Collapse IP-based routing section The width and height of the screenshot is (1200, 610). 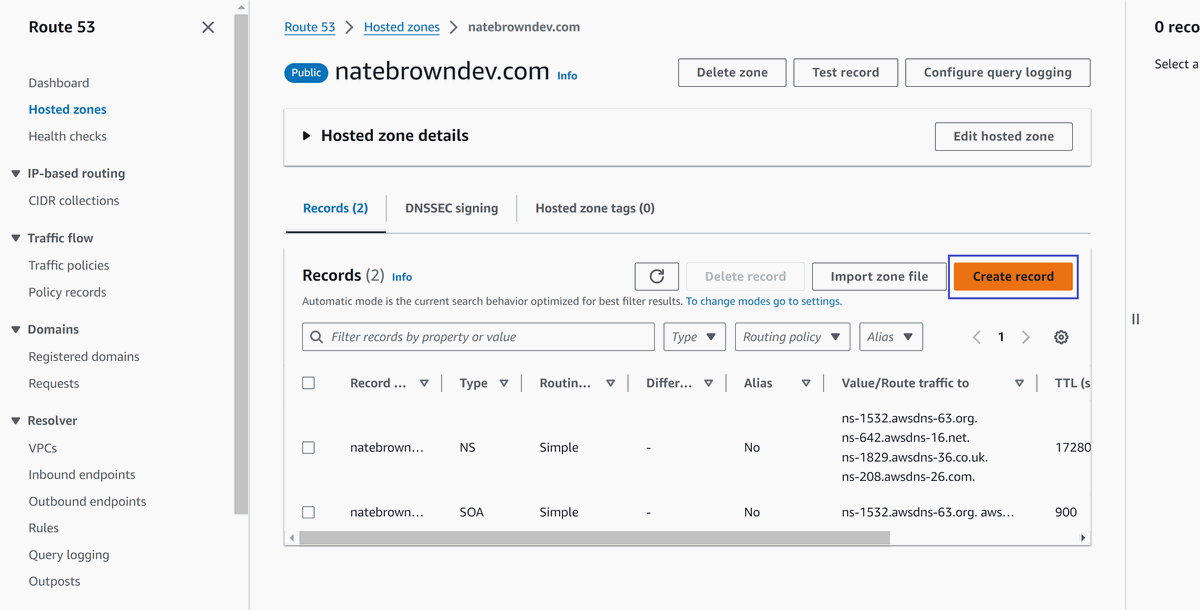[15, 174]
